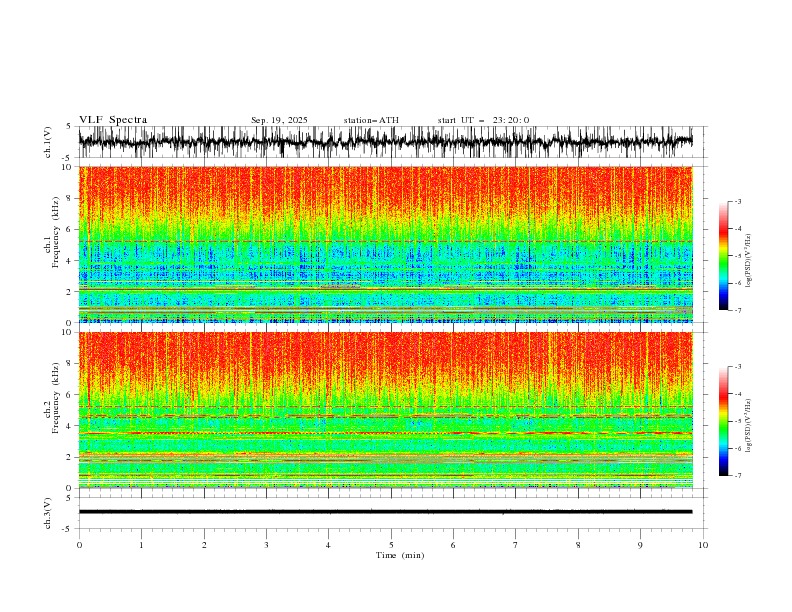Click the ch.2 spectrogram plot
The width and height of the screenshot is (792, 612).
click(385, 410)
